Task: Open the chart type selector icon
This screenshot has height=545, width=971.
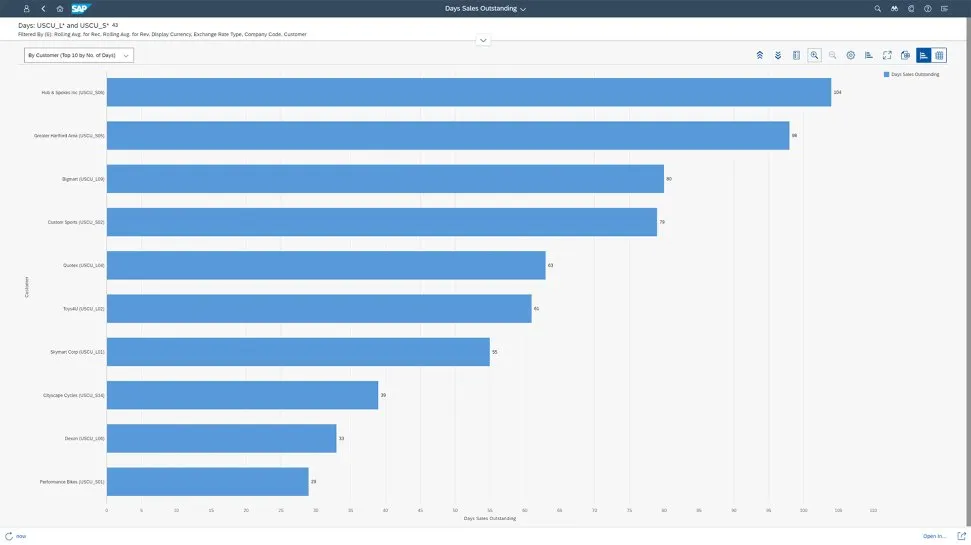Action: coord(869,55)
